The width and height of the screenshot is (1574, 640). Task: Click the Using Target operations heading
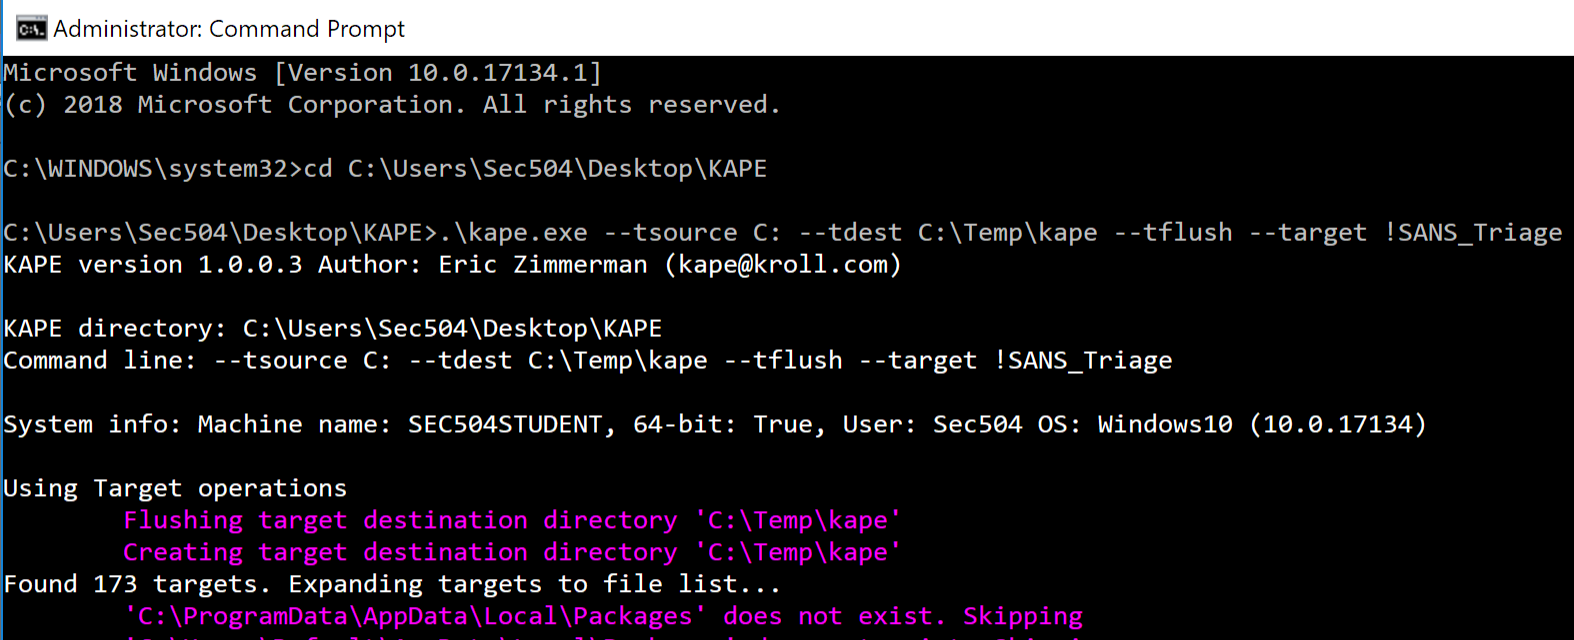tap(174, 487)
